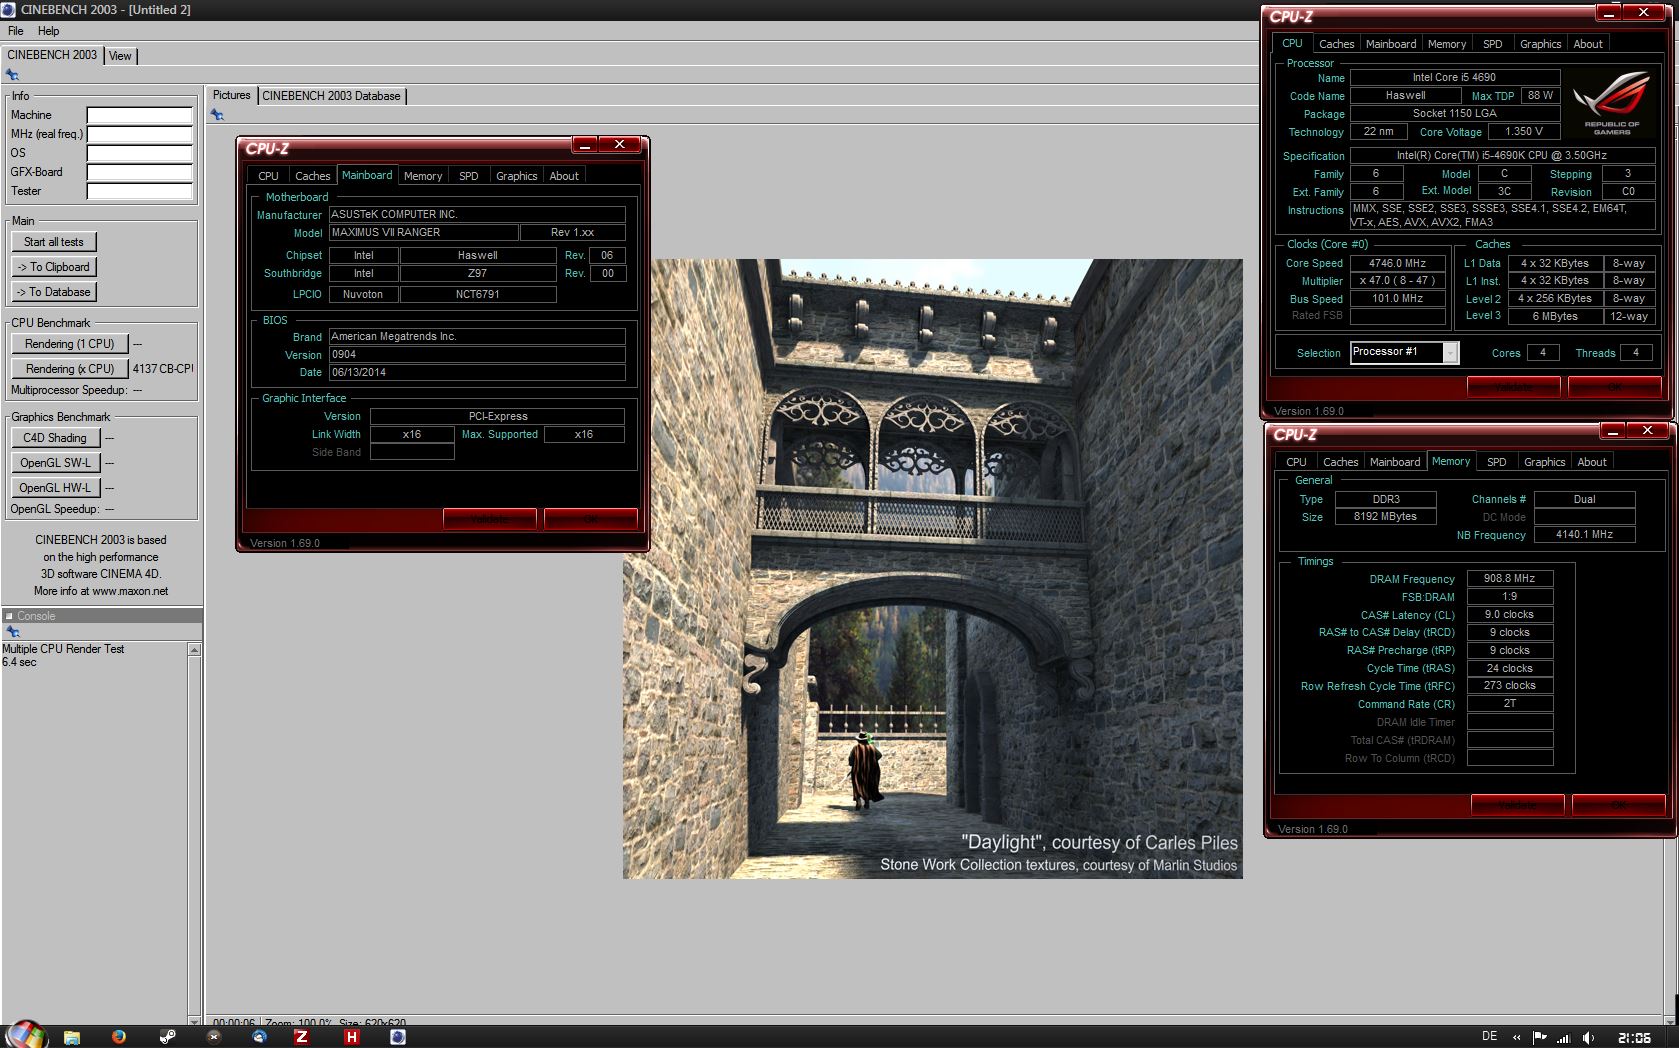Click Validate in the CPU CPU-Z window

click(x=1514, y=387)
